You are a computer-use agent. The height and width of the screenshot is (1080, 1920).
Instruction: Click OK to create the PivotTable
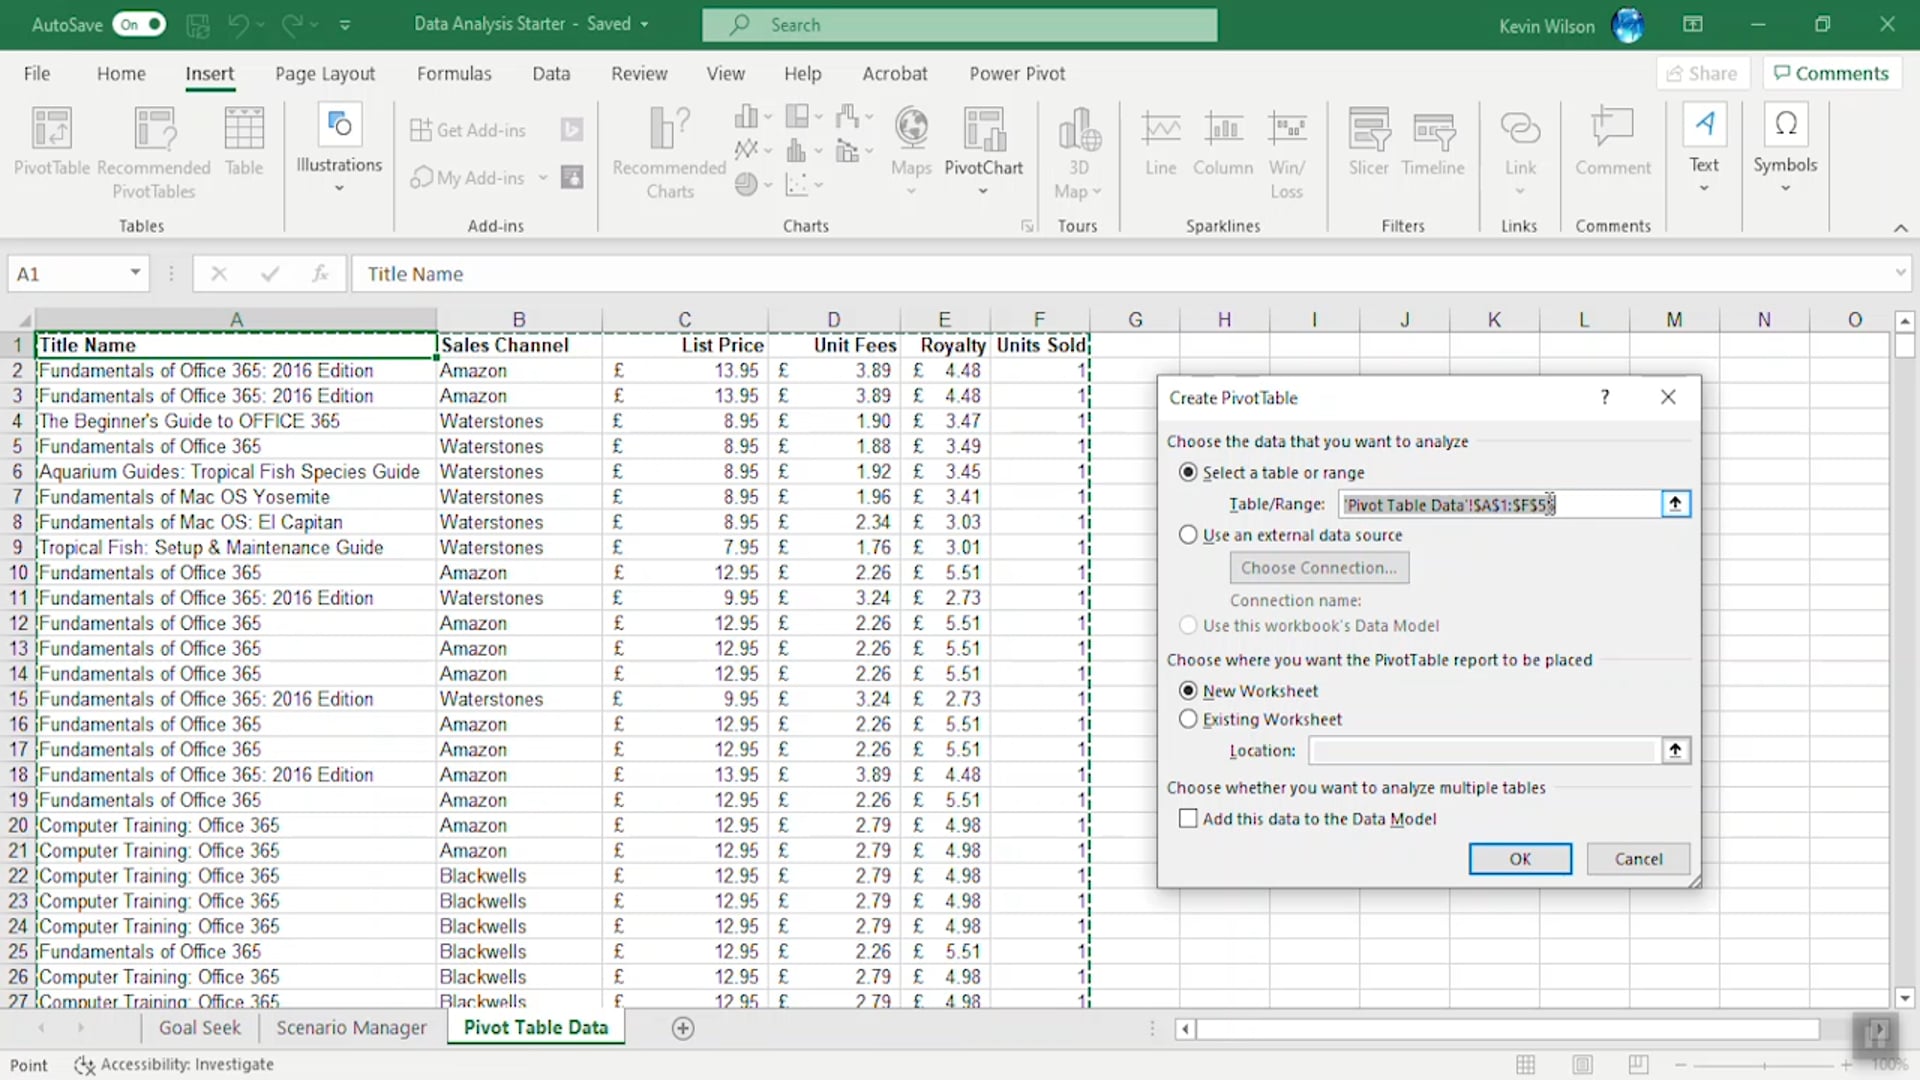click(x=1519, y=858)
